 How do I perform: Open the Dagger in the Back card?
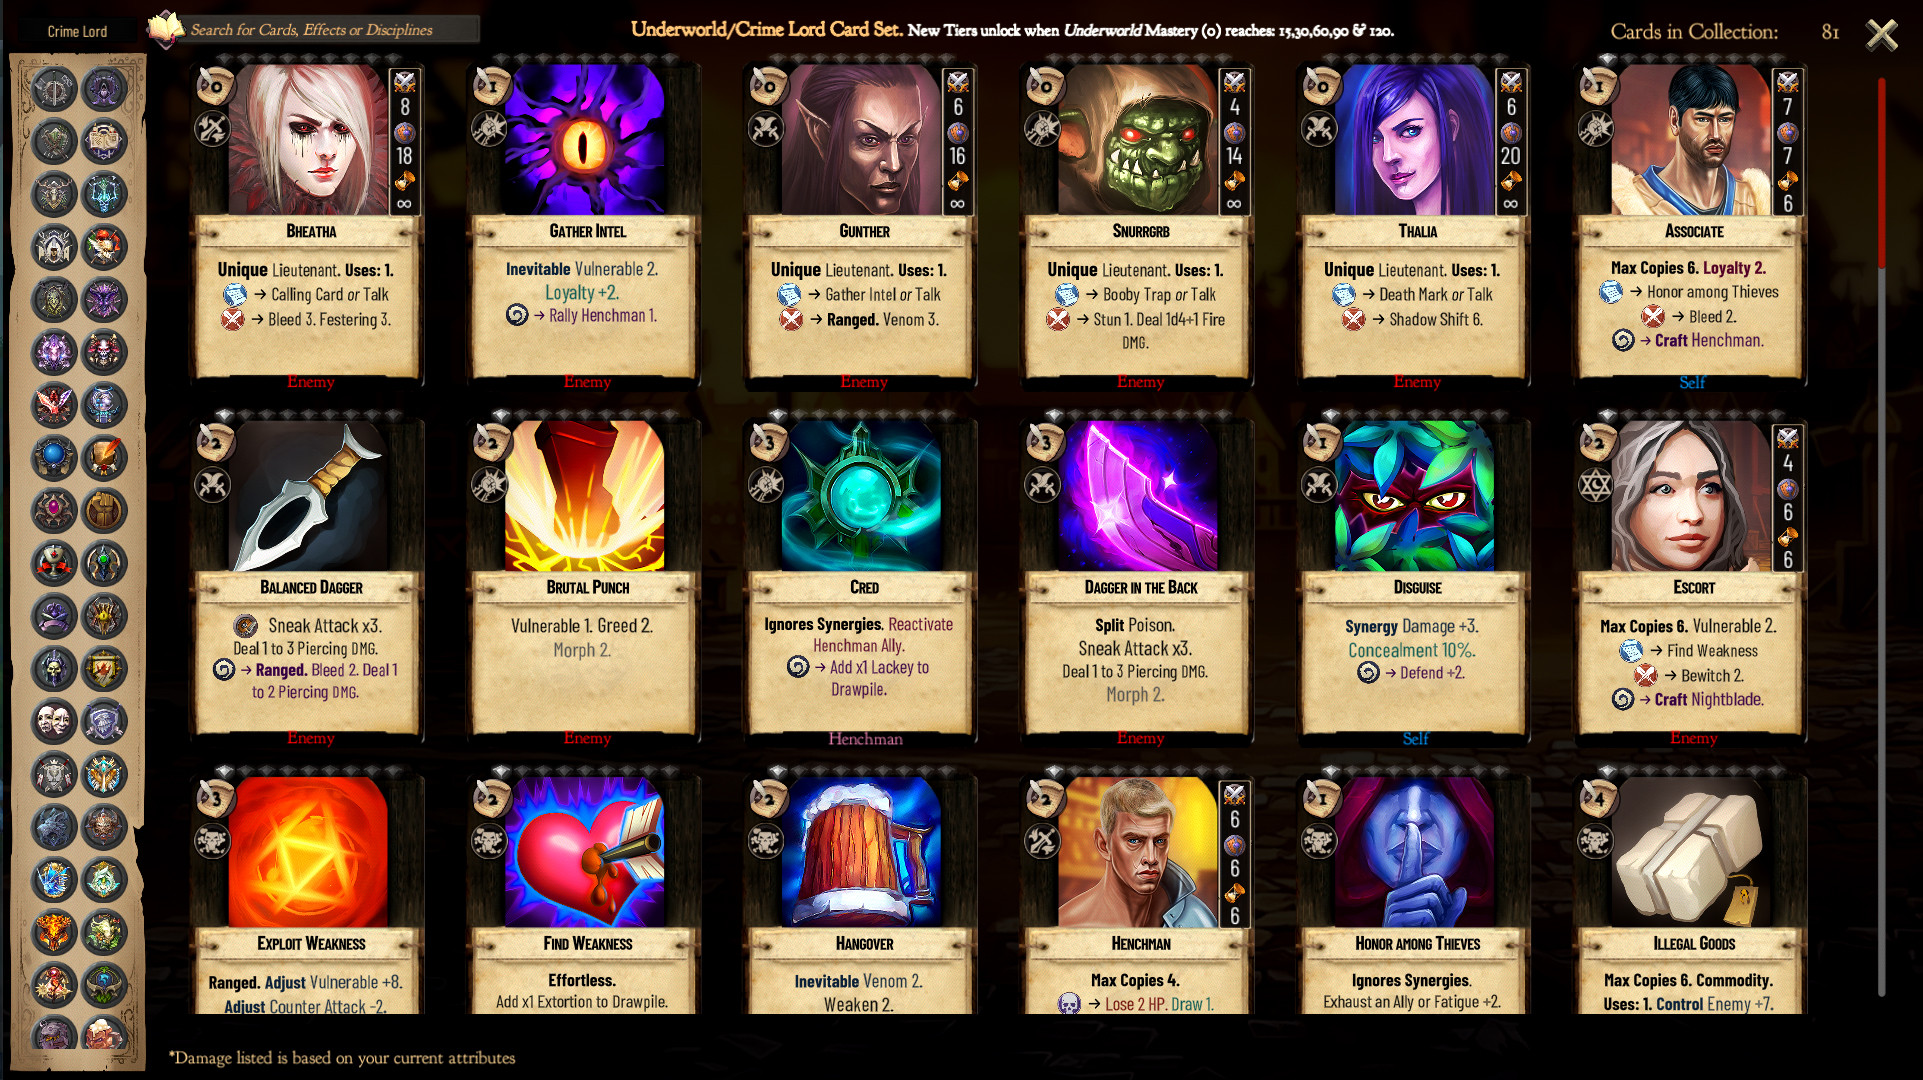point(1139,581)
